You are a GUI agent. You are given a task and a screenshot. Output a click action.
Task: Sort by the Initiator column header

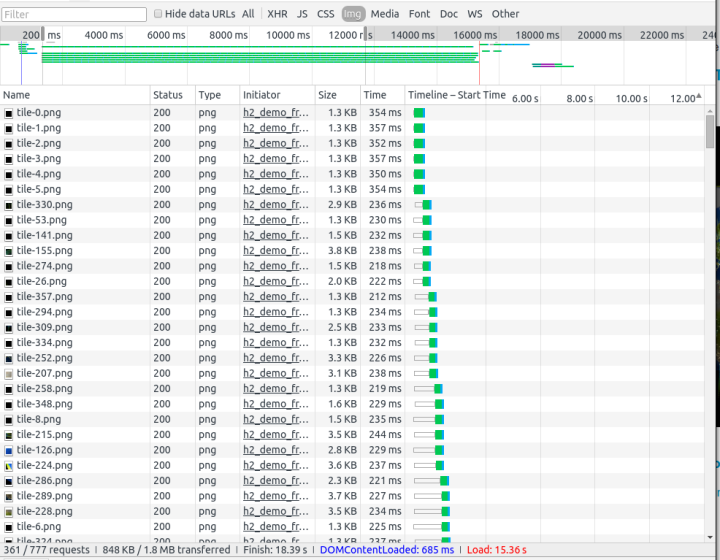click(277, 95)
